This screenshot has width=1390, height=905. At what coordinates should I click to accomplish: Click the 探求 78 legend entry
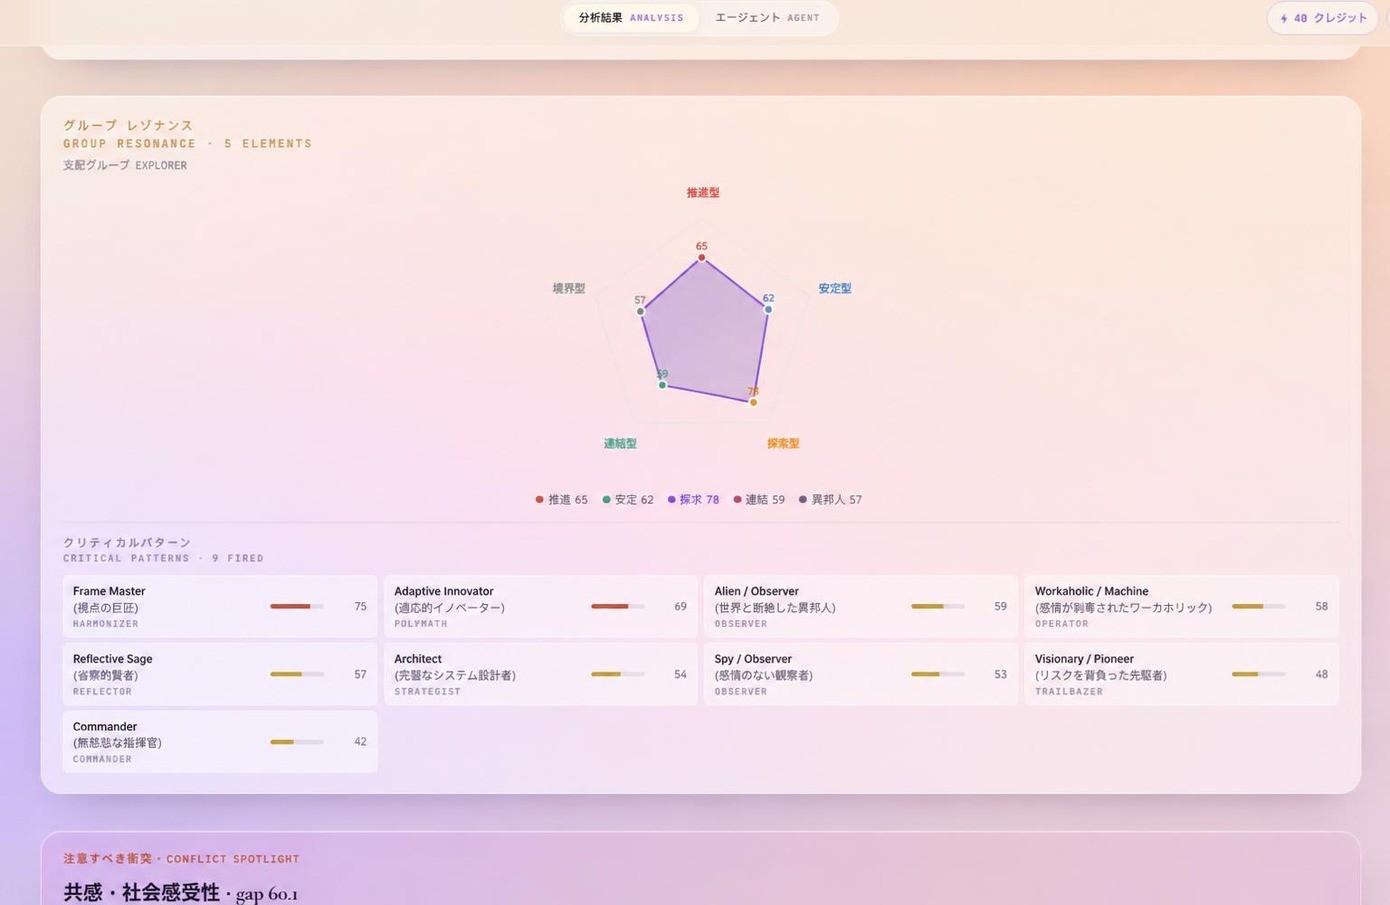tap(693, 500)
